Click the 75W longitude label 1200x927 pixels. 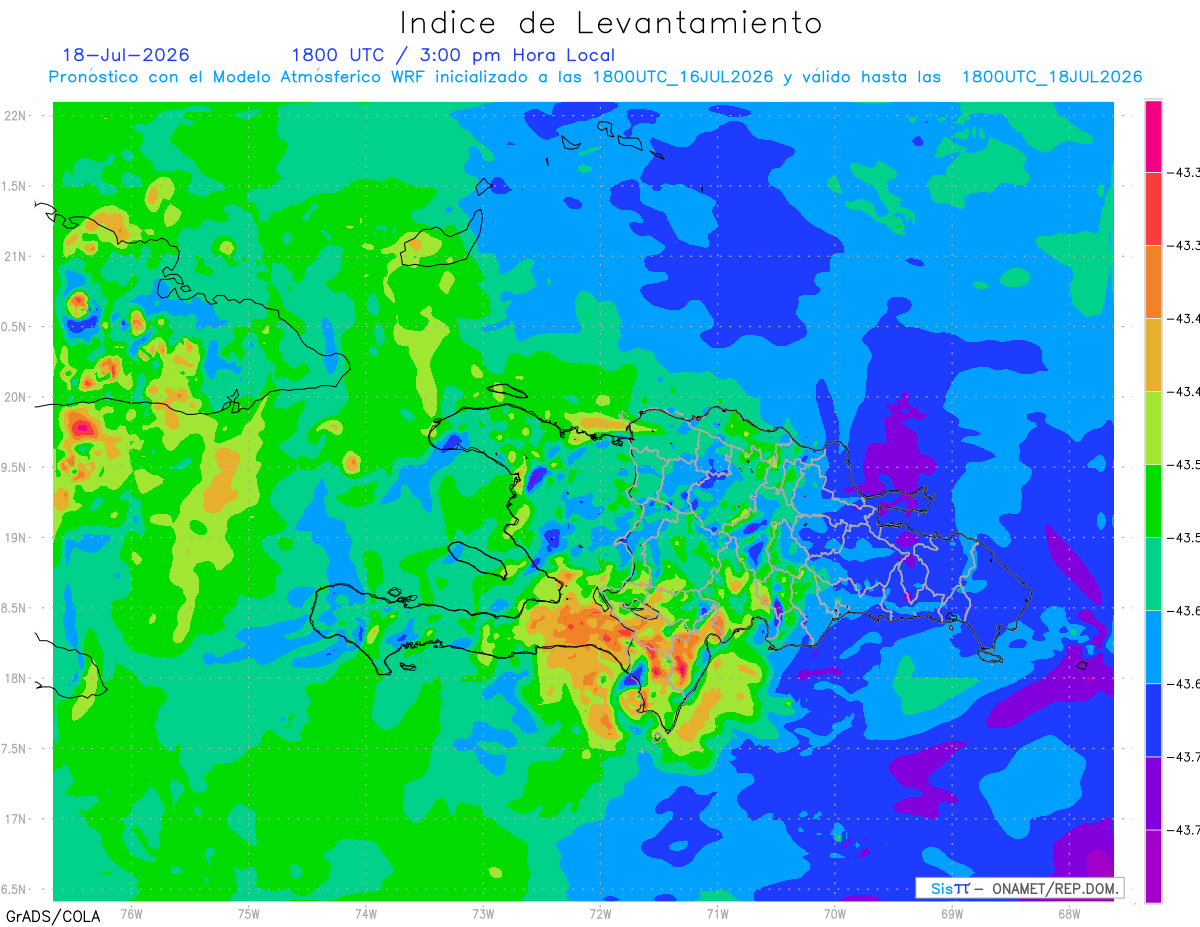coord(249,914)
